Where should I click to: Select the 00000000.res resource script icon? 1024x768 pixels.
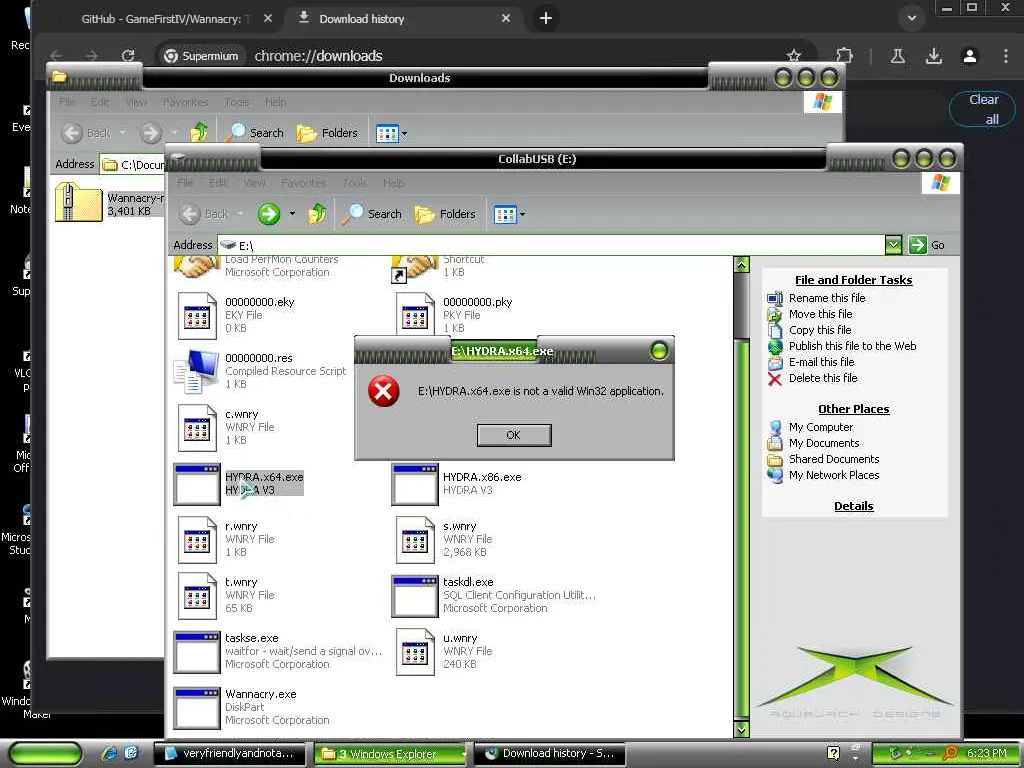pos(197,372)
